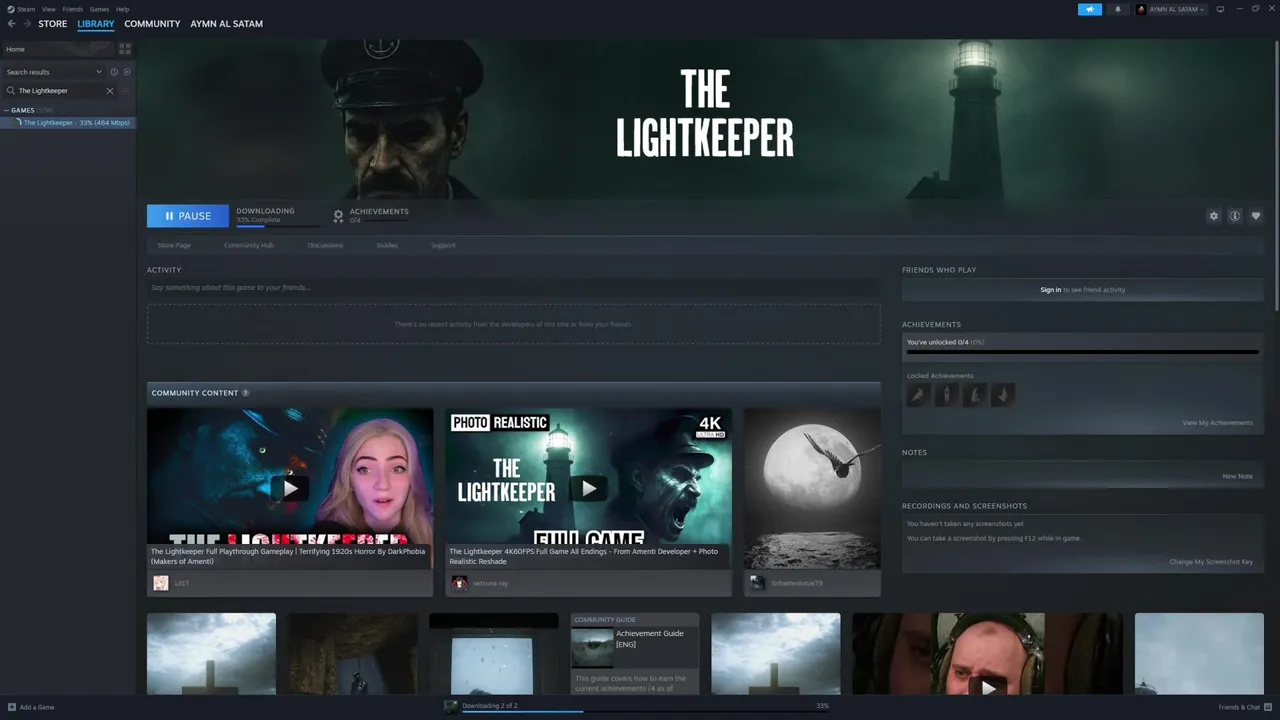Select the fourth locked achievement icon
Viewport: 1280px width, 720px height.
[x=1002, y=395]
